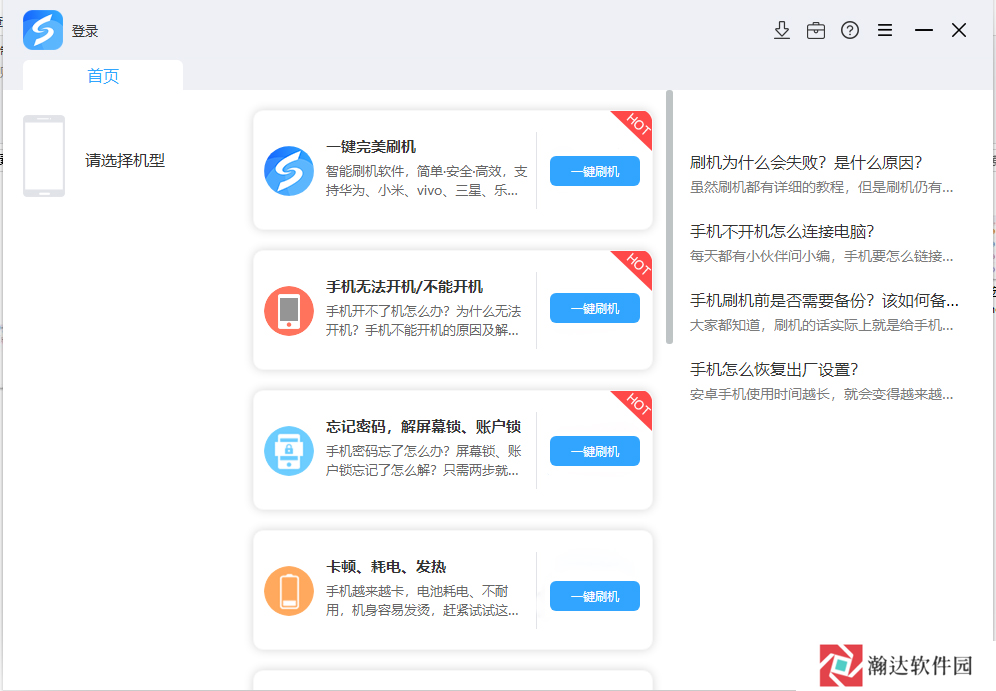Click 一键刷机 button for 忘记密码 card
This screenshot has width=996, height=691.
click(595, 451)
